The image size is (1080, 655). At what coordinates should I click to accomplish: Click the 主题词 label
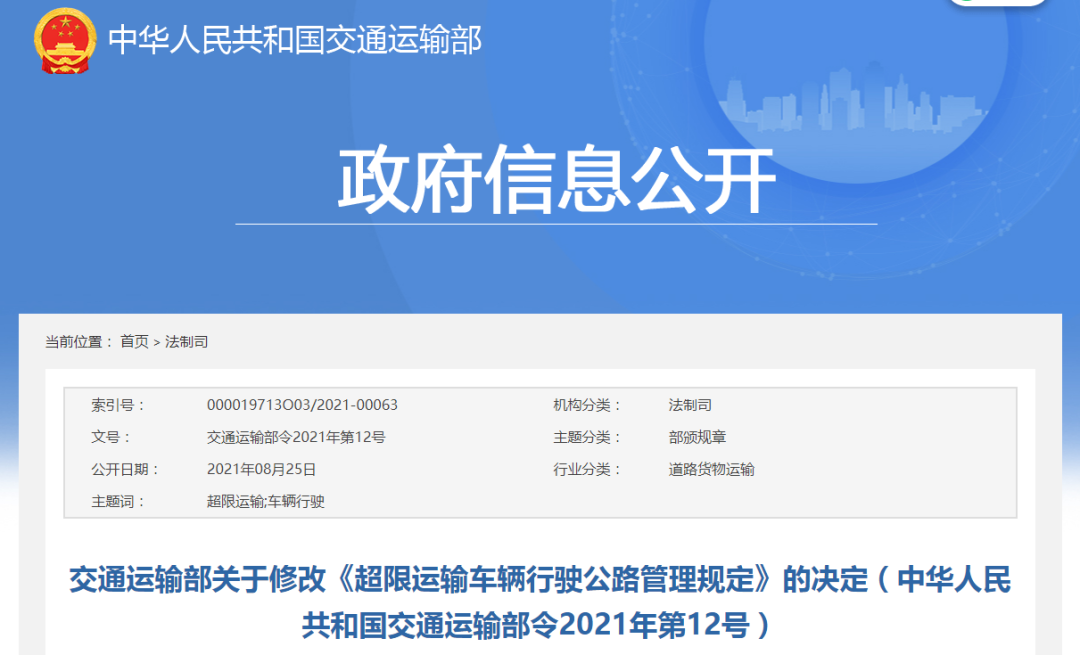pyautogui.click(x=118, y=501)
